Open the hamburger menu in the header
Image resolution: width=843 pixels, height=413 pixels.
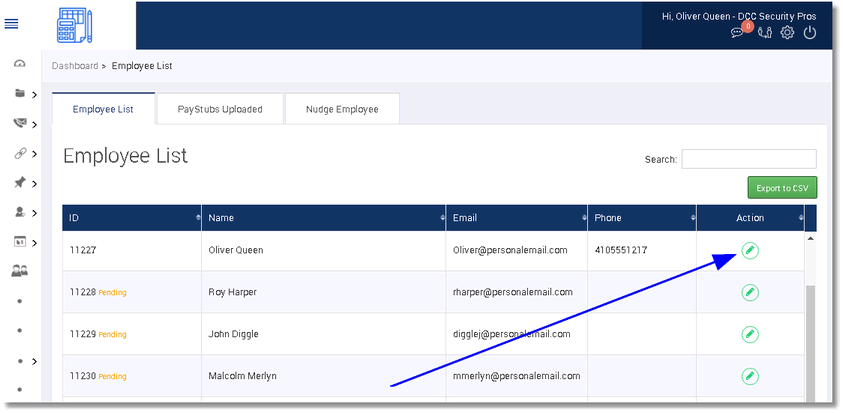(x=11, y=24)
